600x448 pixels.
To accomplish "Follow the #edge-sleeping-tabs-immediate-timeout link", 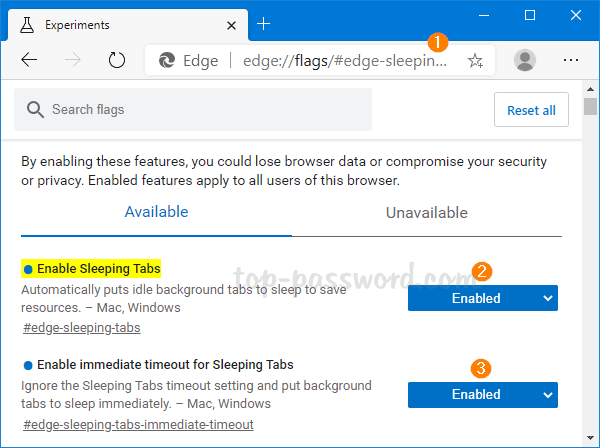I will point(137,424).
